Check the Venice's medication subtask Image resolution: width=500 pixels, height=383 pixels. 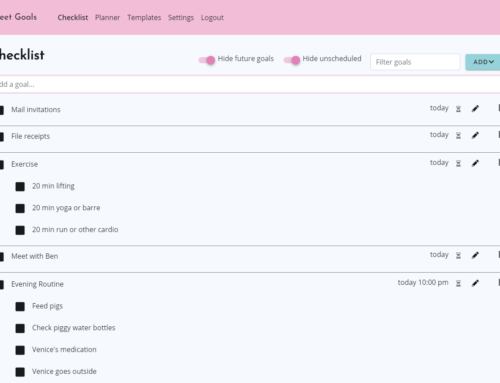click(20, 350)
